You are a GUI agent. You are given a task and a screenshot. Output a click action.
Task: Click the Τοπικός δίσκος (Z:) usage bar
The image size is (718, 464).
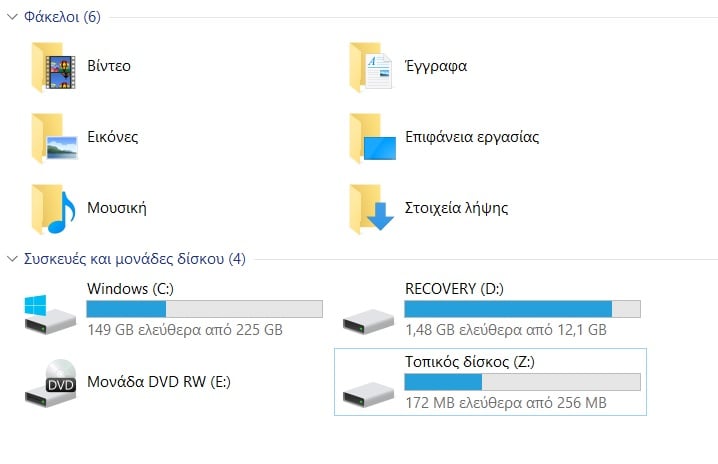(x=522, y=382)
